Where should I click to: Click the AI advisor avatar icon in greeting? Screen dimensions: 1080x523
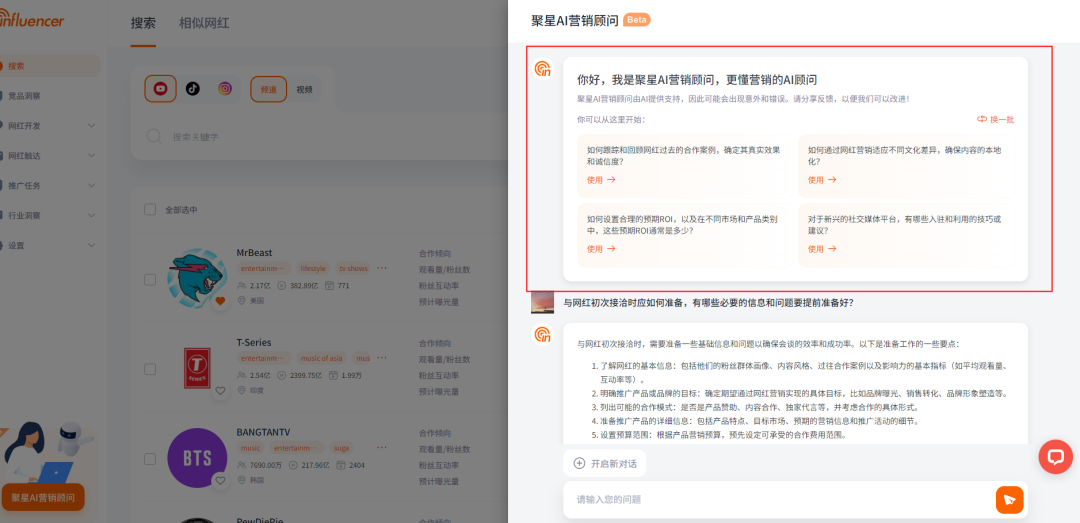point(543,68)
